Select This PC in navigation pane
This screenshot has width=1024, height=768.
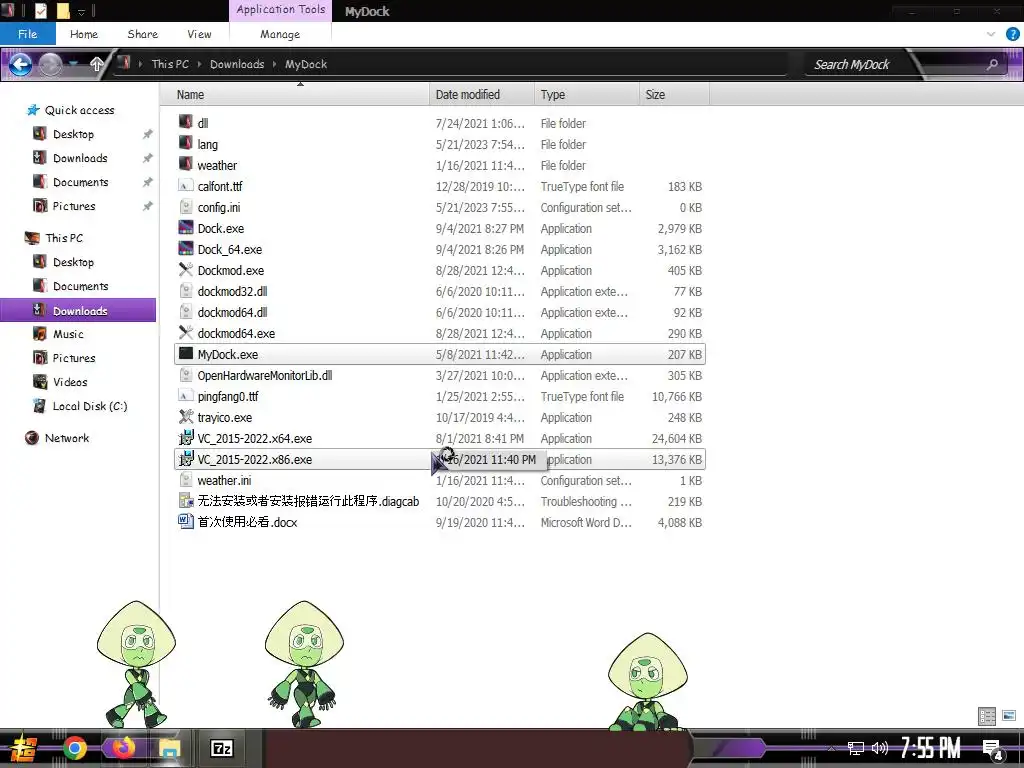64,238
